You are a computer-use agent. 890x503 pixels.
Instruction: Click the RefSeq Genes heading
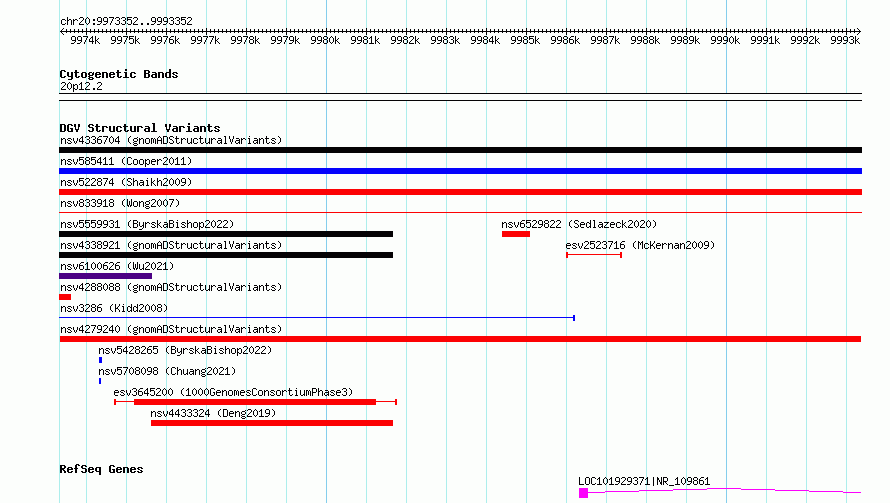[x=101, y=469]
